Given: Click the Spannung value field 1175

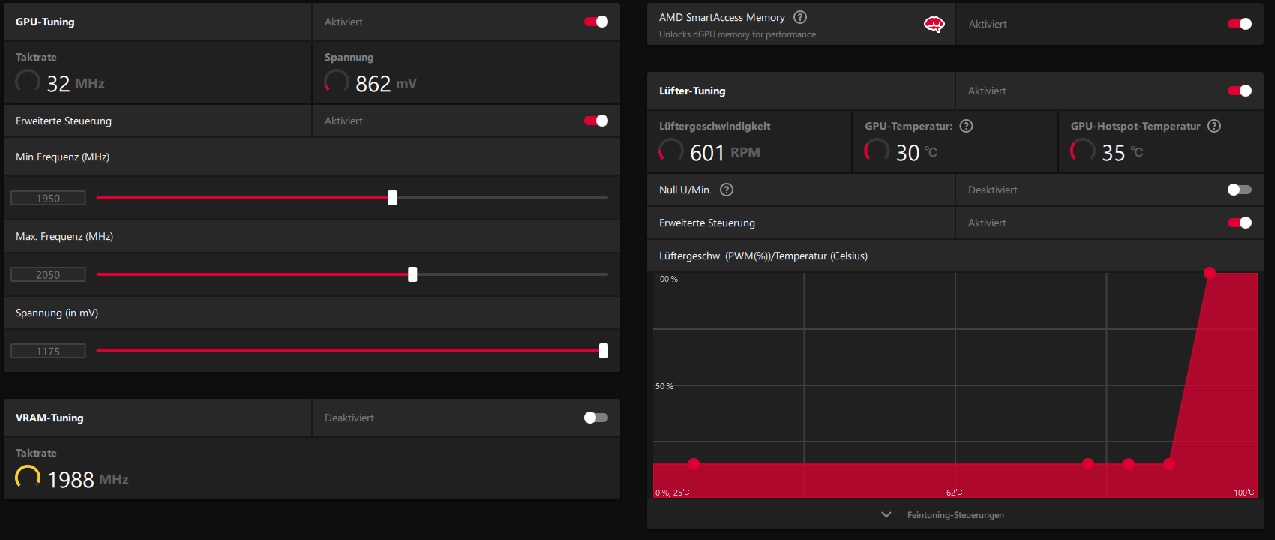Looking at the screenshot, I should click(x=48, y=351).
